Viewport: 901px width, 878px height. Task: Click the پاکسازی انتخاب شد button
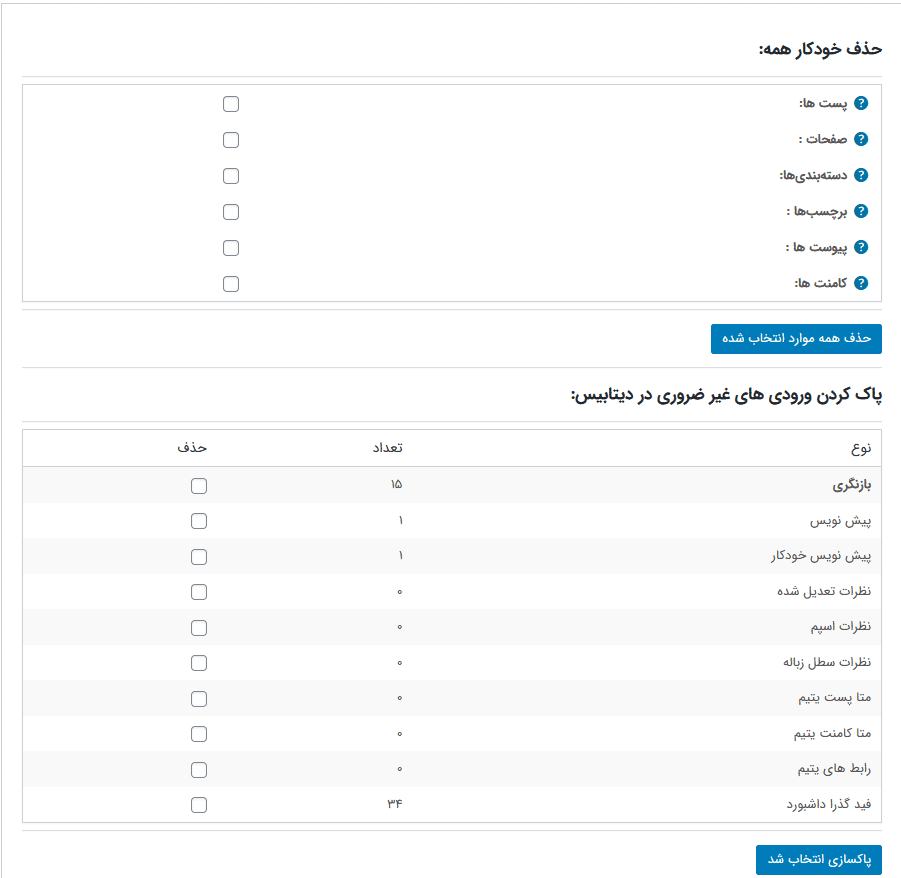[x=819, y=860]
